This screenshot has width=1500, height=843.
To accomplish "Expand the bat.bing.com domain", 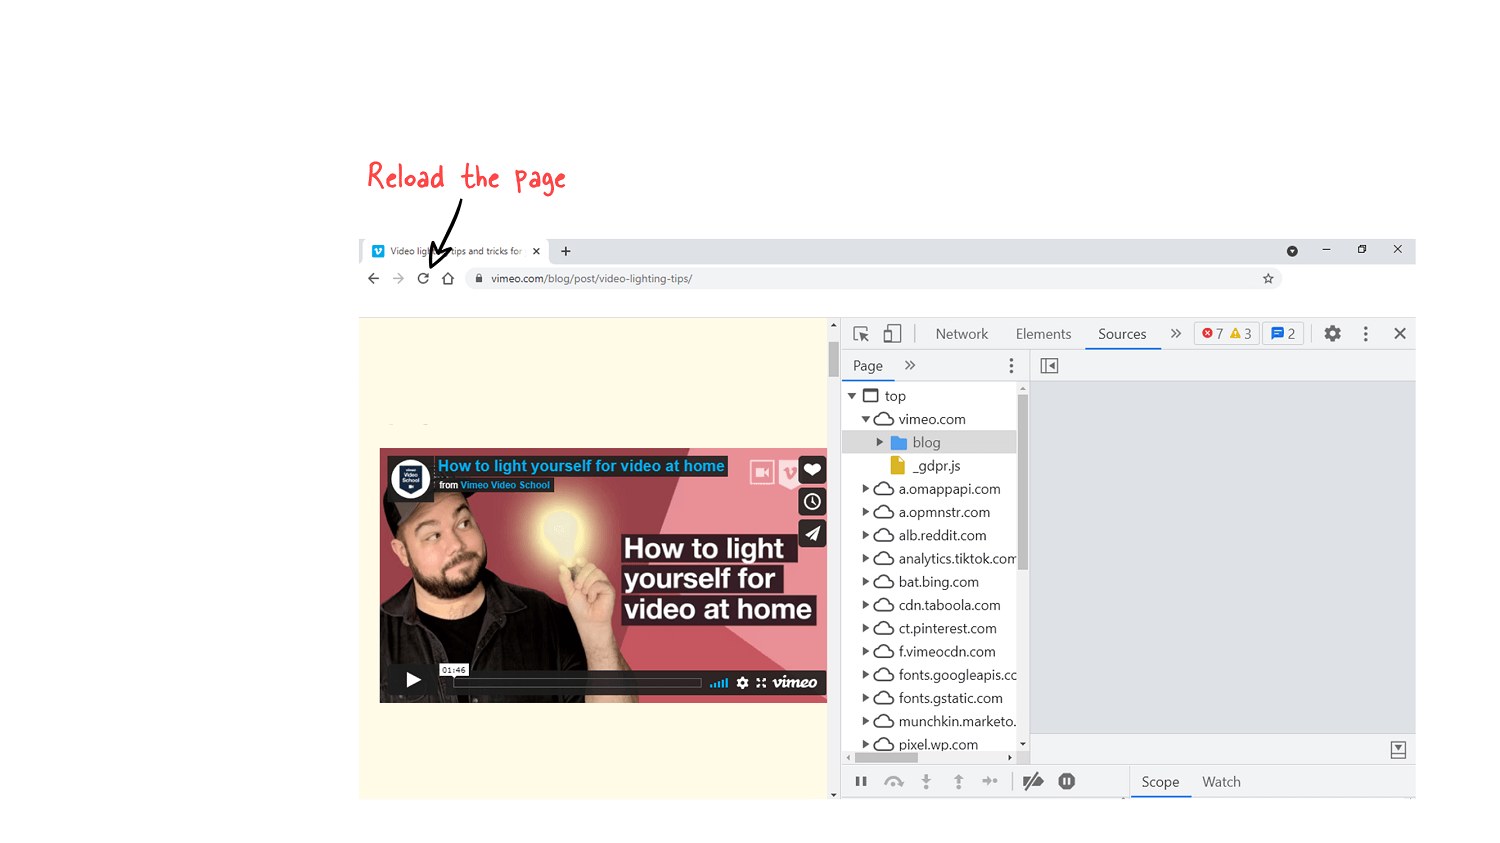I will coord(866,581).
